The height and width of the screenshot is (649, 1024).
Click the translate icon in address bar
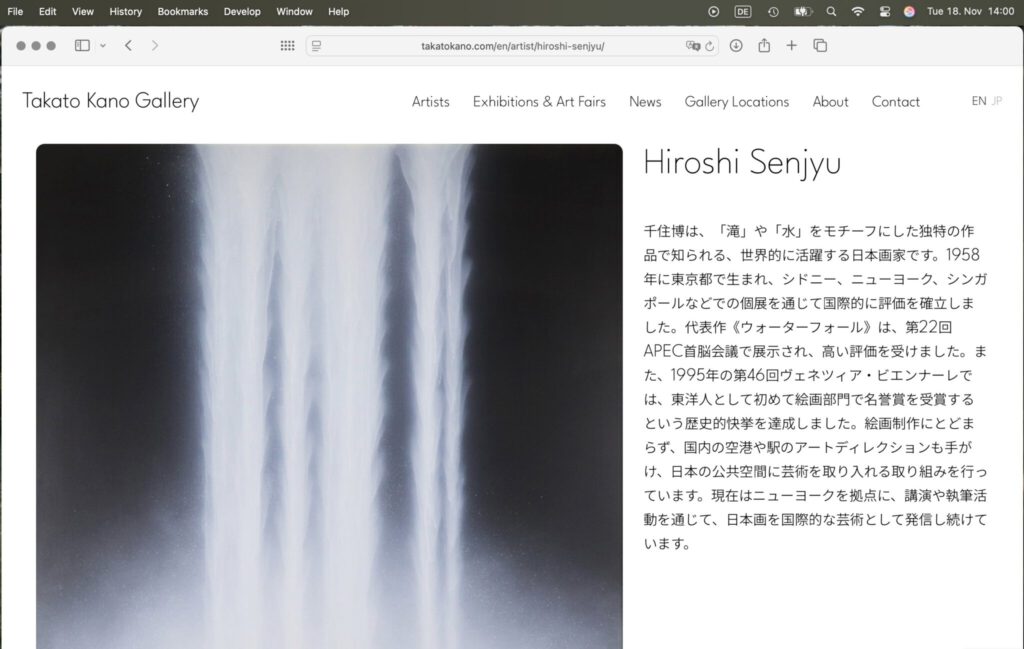[692, 46]
